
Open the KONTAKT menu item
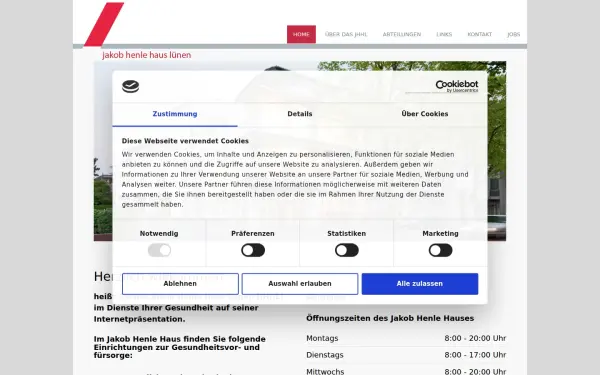pos(479,34)
